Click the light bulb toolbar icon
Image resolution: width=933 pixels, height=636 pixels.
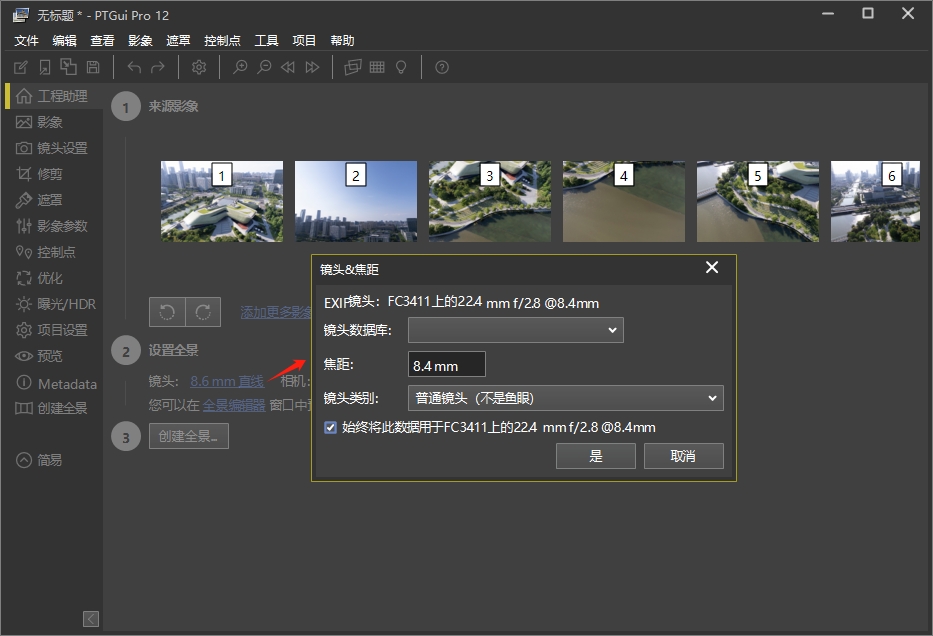pos(401,67)
